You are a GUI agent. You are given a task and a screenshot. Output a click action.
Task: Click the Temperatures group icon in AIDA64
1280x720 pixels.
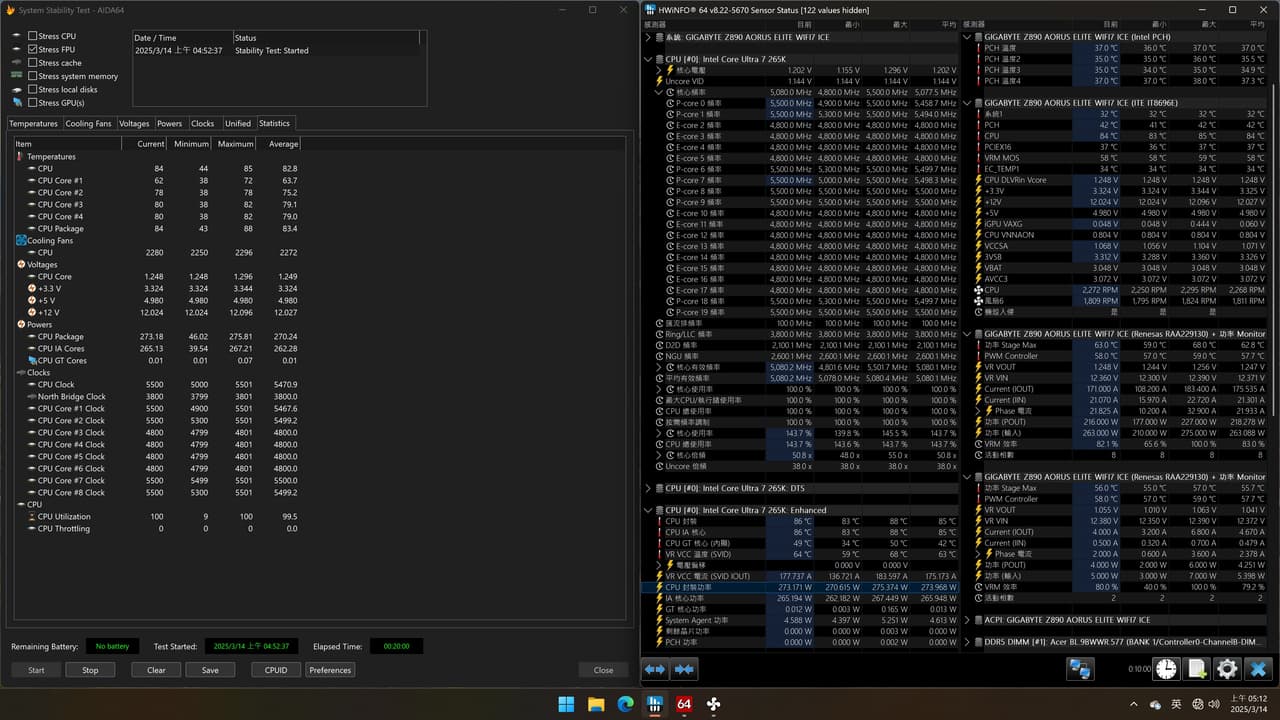click(x=21, y=157)
